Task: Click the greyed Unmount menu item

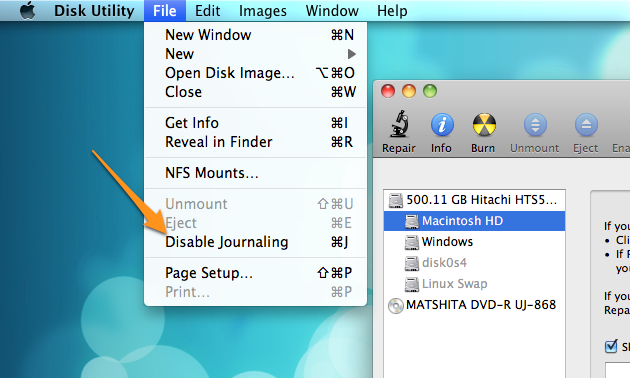Action: click(256, 204)
